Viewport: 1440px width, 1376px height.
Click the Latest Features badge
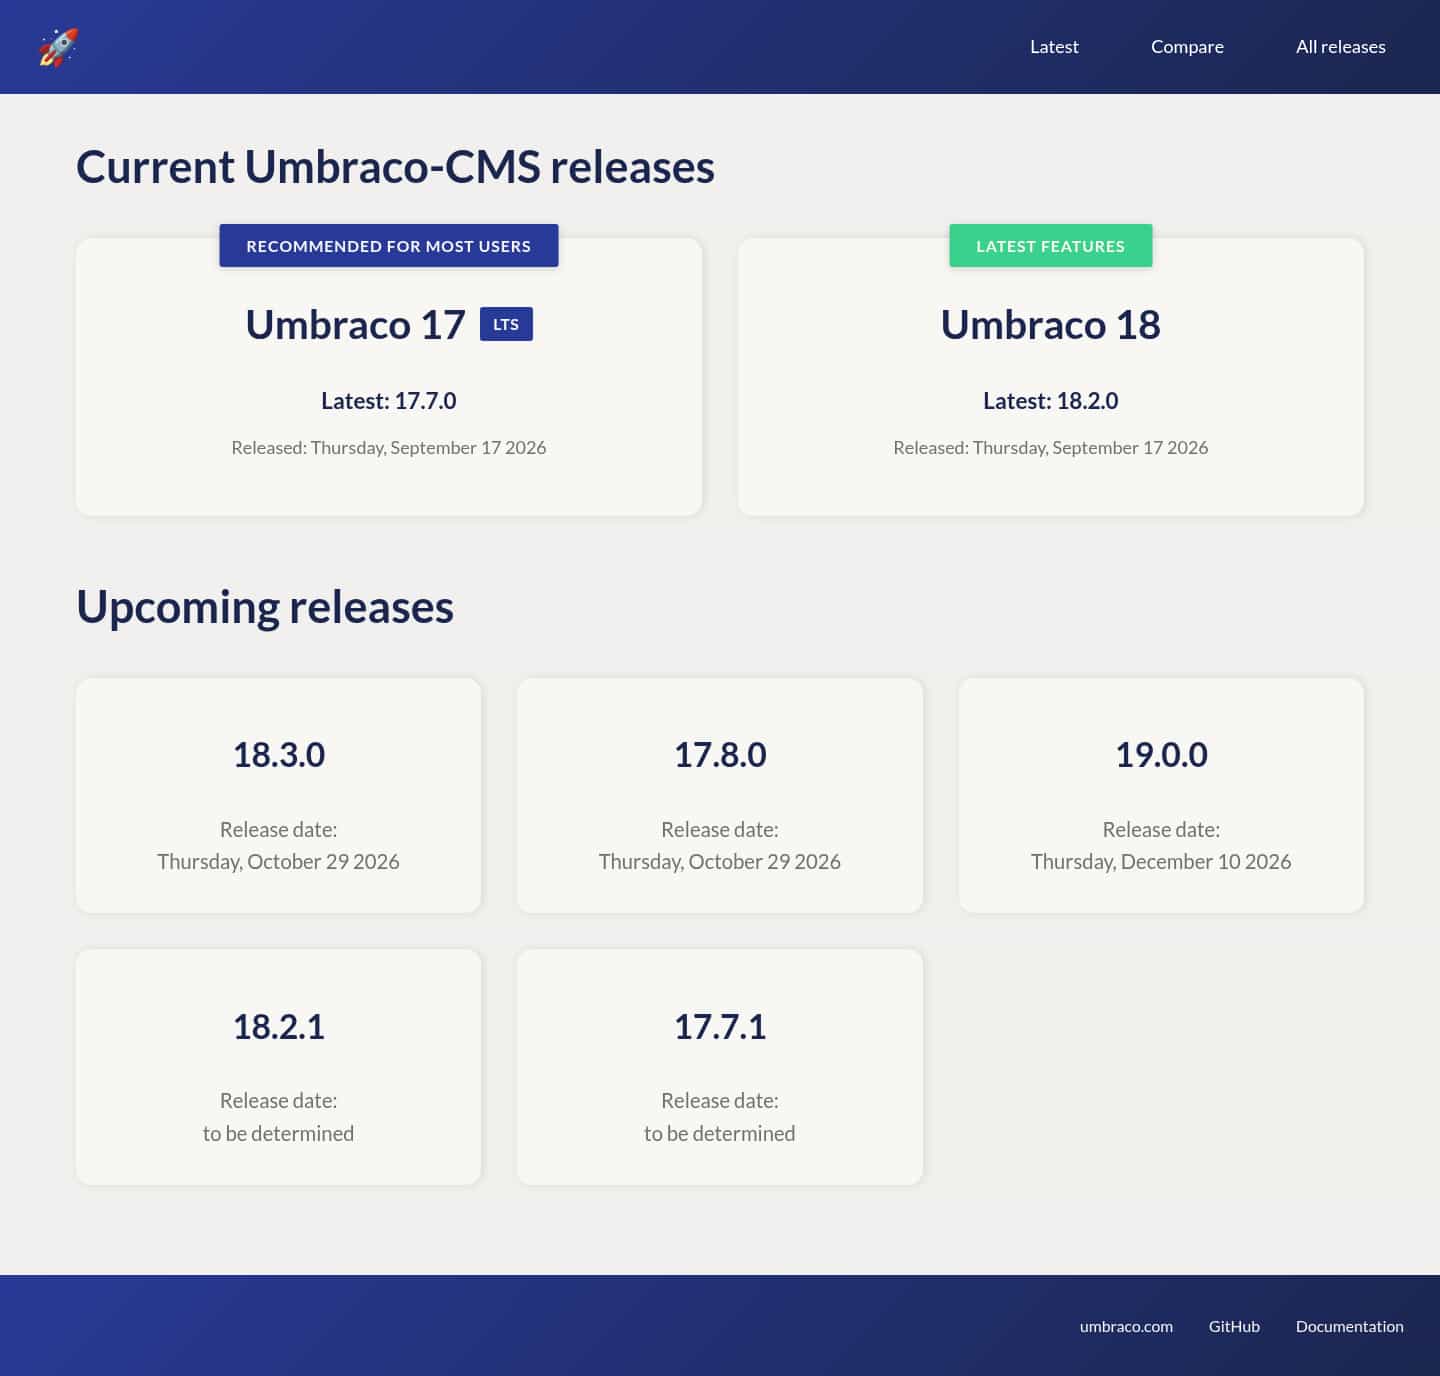[x=1051, y=246]
